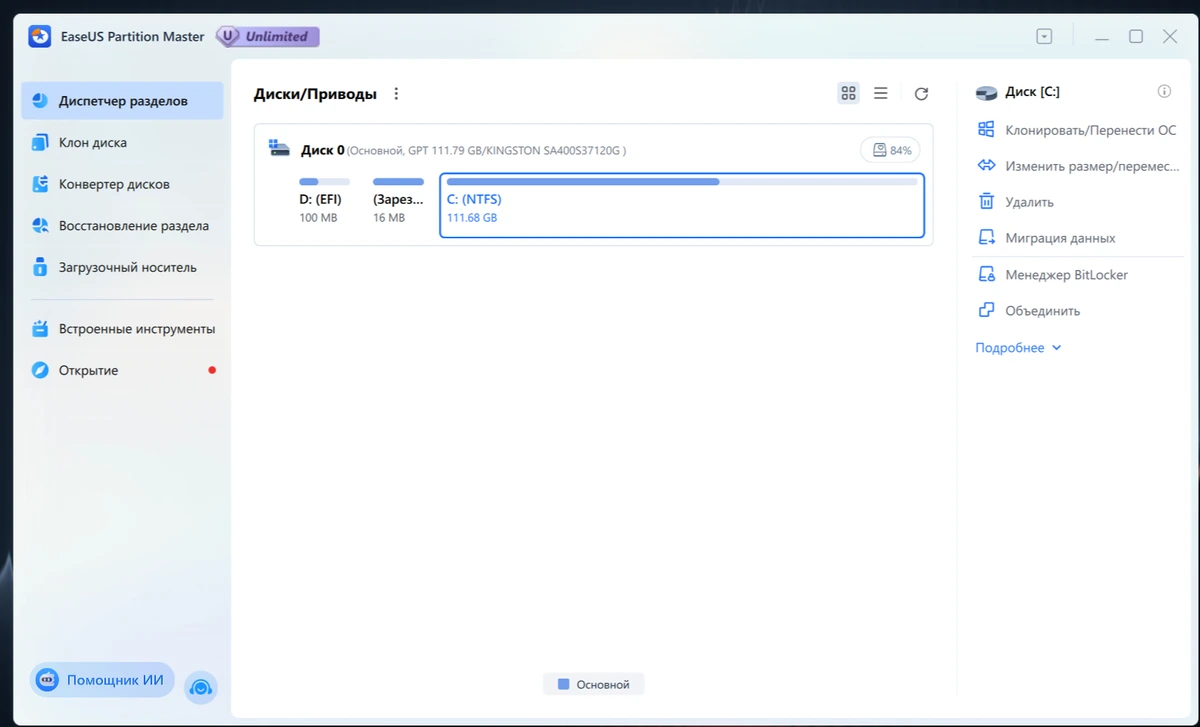The width and height of the screenshot is (1200, 727).
Task: Switch to grid view of disks
Action: (x=849, y=93)
